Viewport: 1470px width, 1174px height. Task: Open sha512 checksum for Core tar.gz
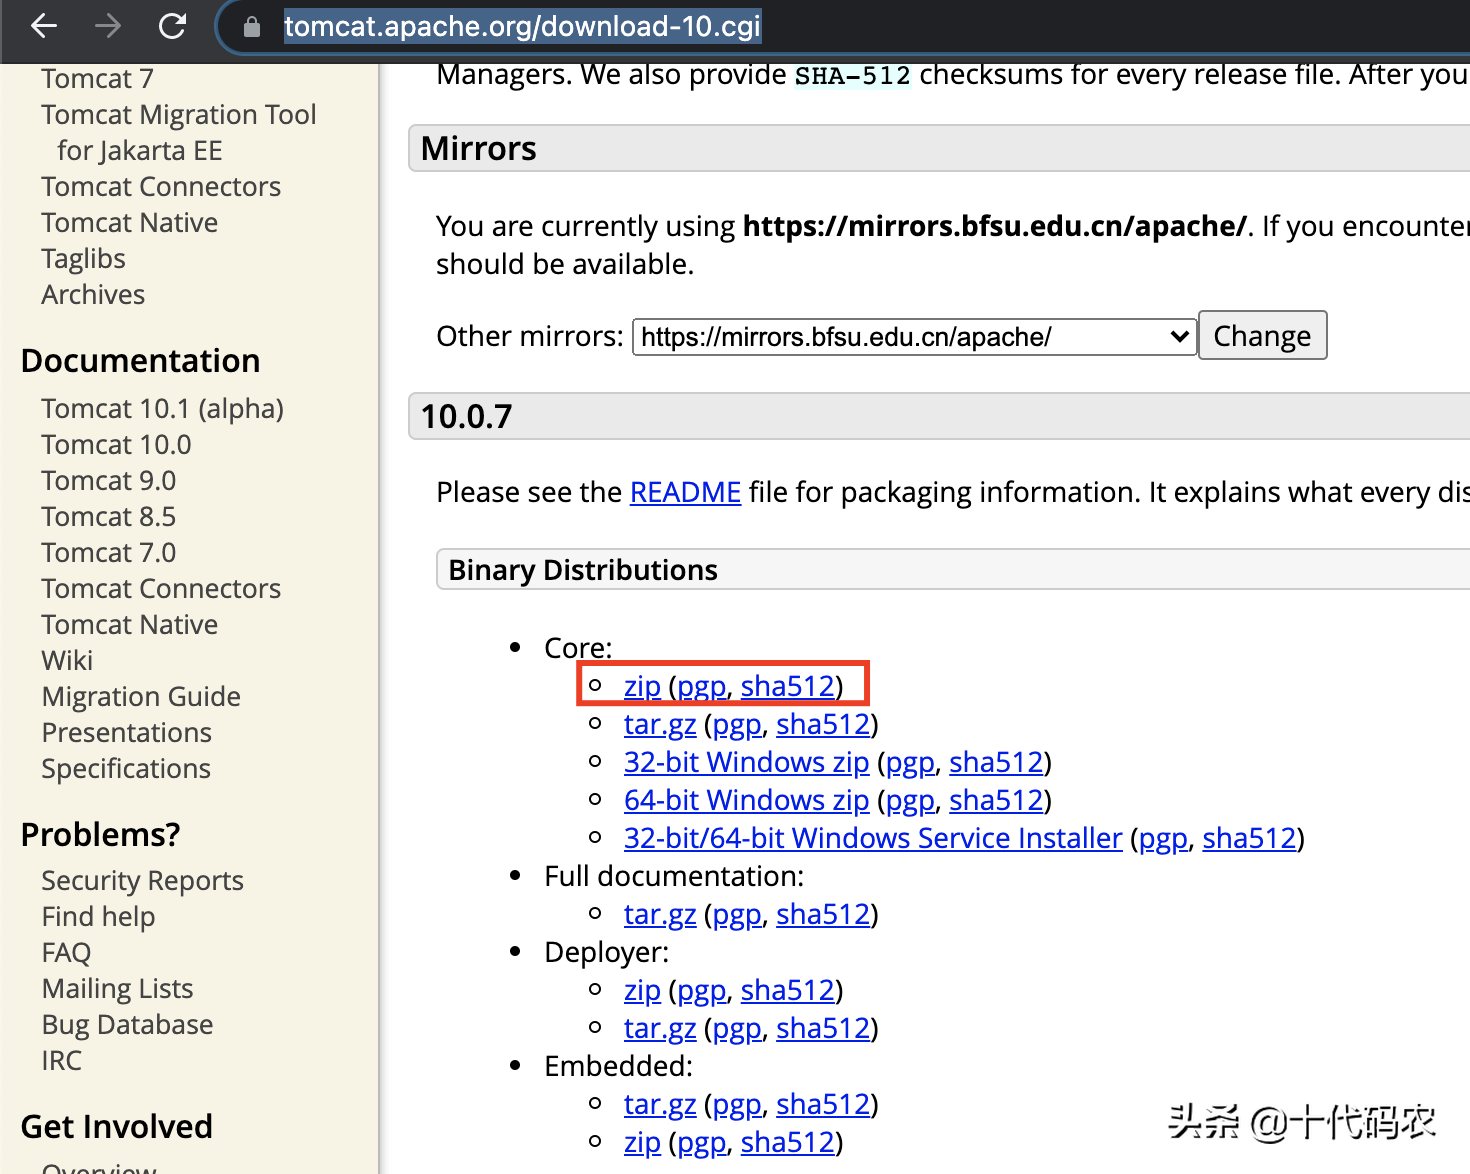(x=823, y=724)
